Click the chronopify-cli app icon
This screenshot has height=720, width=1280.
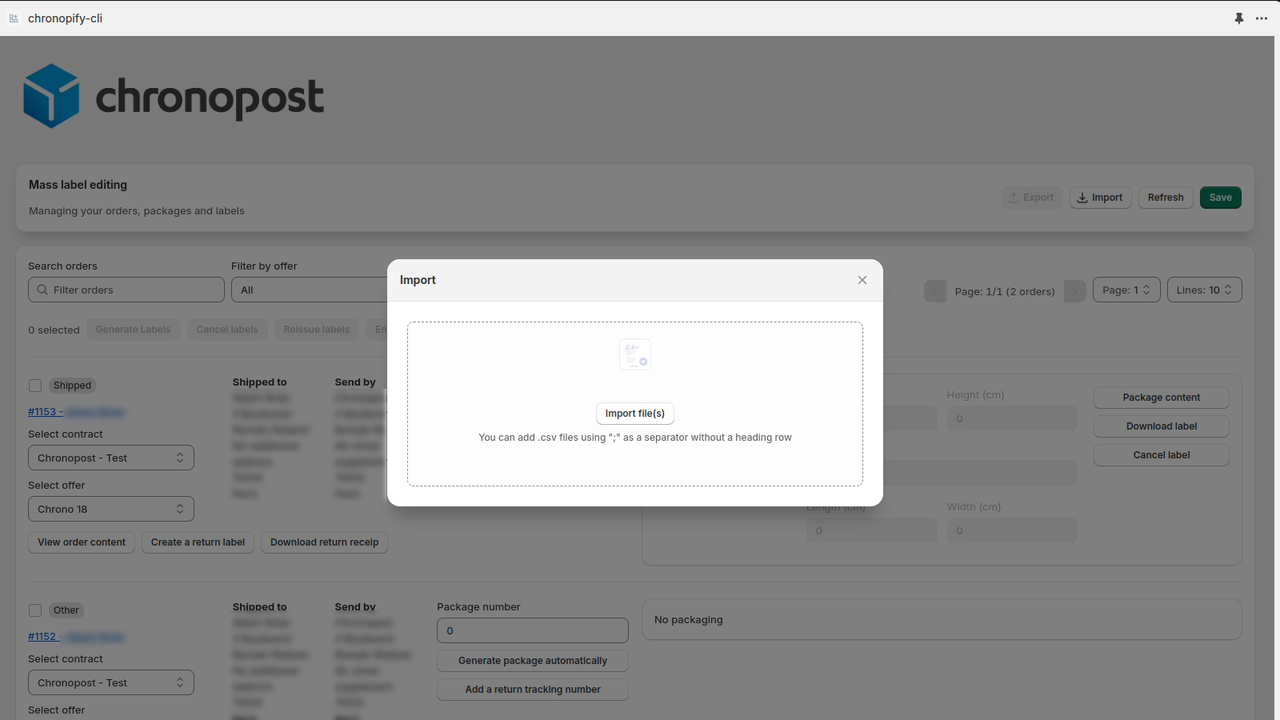click(x=14, y=18)
